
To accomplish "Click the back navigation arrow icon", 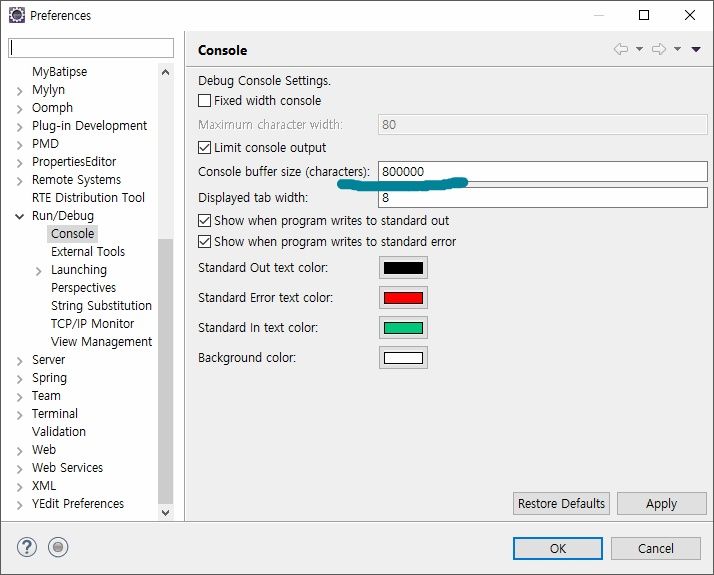I will (621, 49).
